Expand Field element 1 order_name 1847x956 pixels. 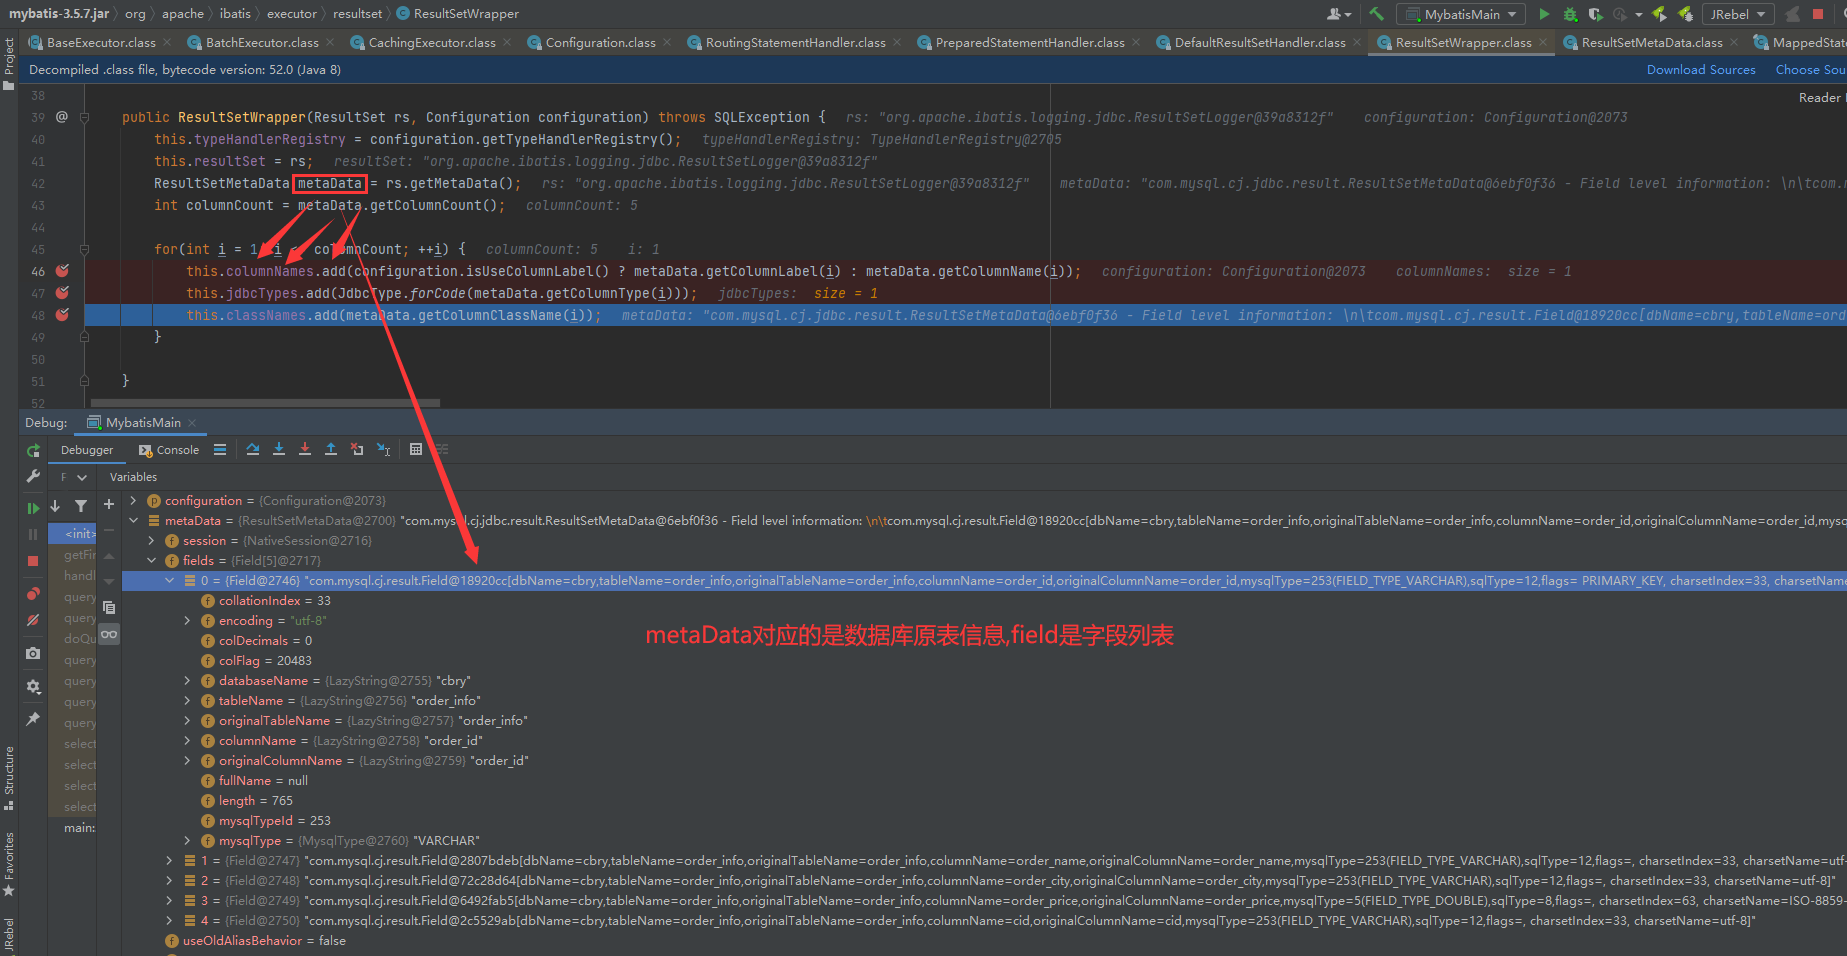tap(170, 861)
